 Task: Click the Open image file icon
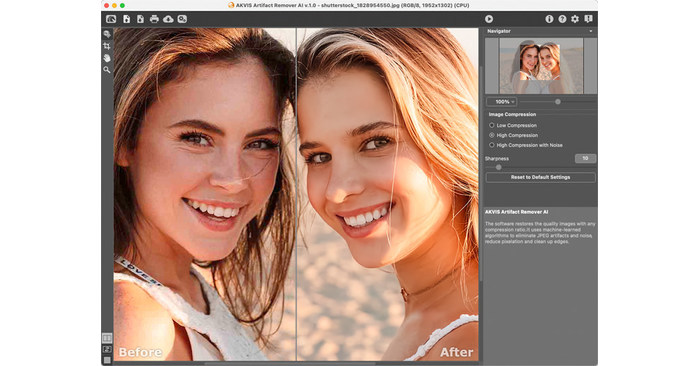[x=127, y=19]
